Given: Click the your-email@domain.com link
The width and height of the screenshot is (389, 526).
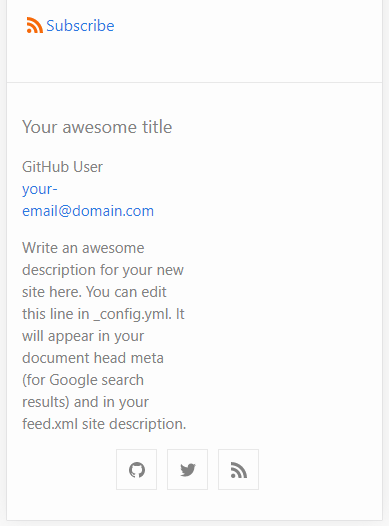Looking at the screenshot, I should [x=88, y=200].
